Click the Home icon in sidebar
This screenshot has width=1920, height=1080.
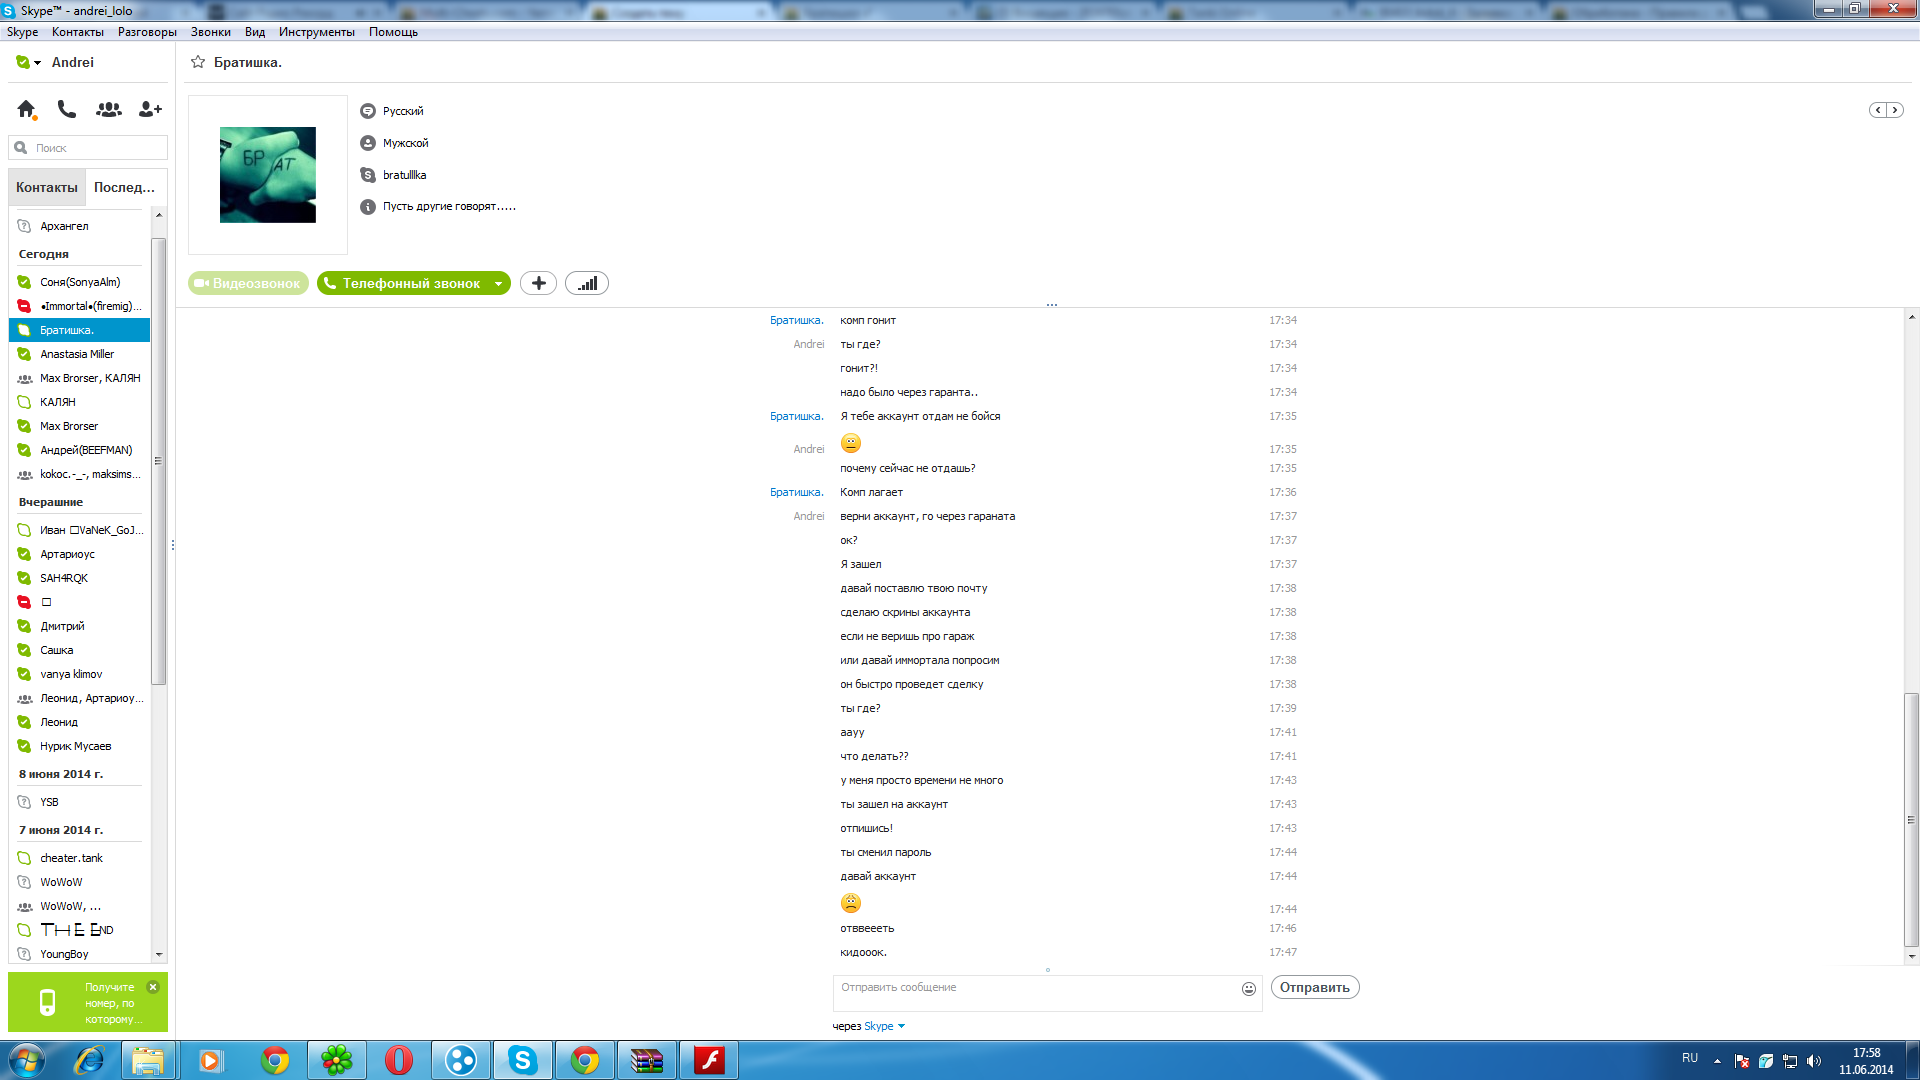[26, 109]
